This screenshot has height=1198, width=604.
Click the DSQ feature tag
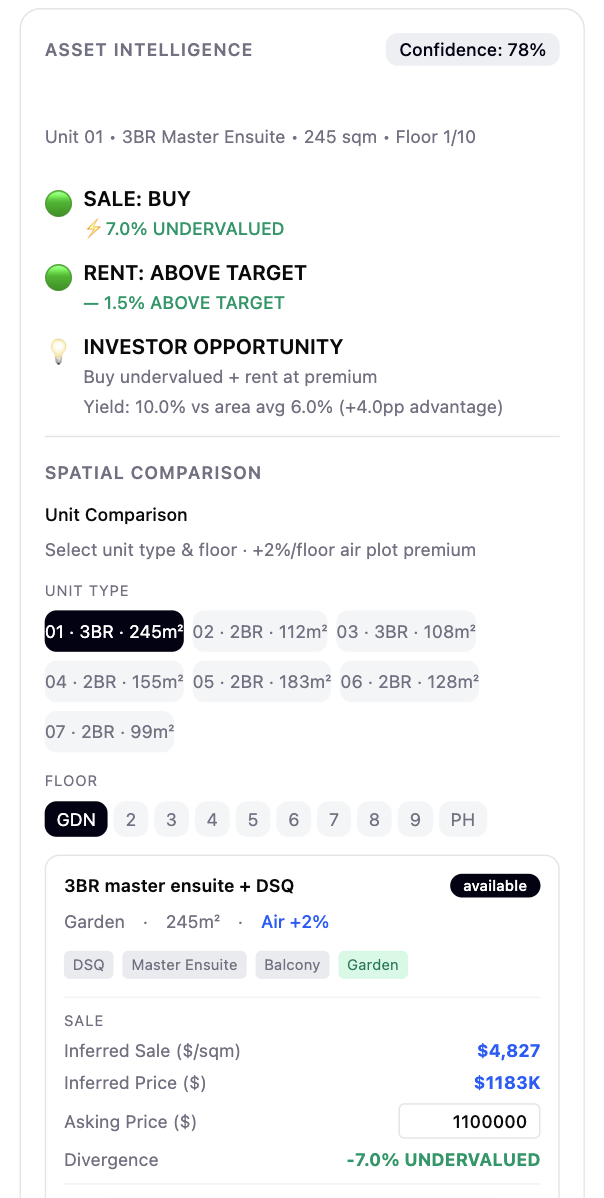pos(89,965)
